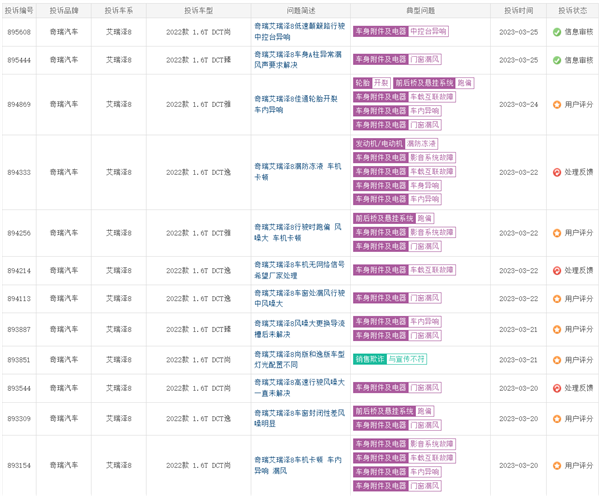Click the 与宣传不符 tag
This screenshot has width=600, height=496.
tap(406, 359)
